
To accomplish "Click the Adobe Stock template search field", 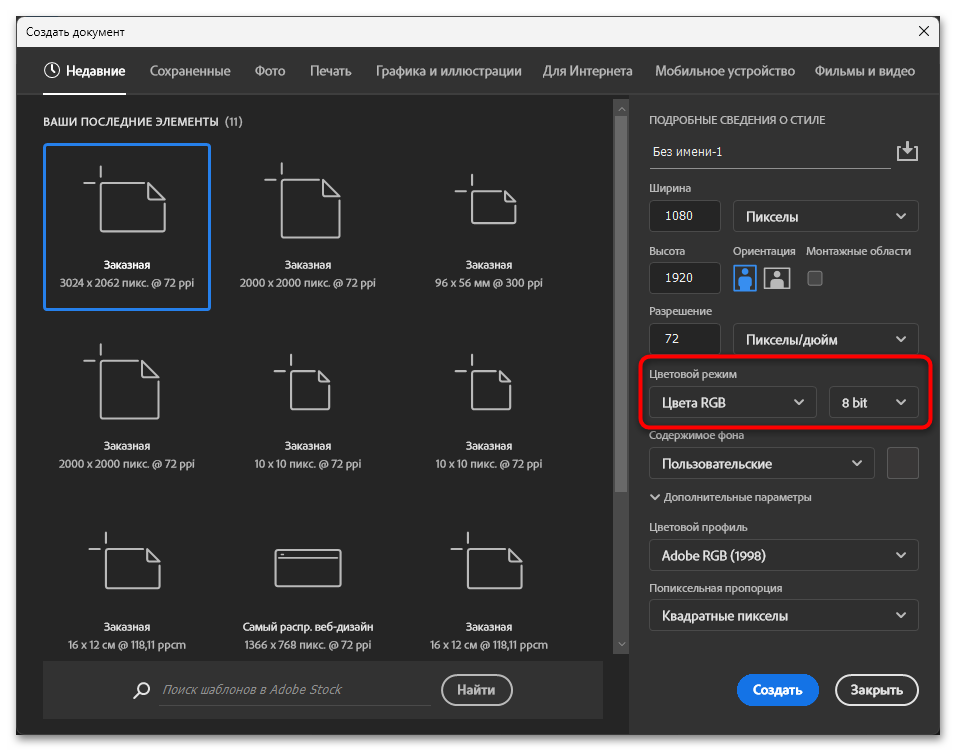I will 294,690.
